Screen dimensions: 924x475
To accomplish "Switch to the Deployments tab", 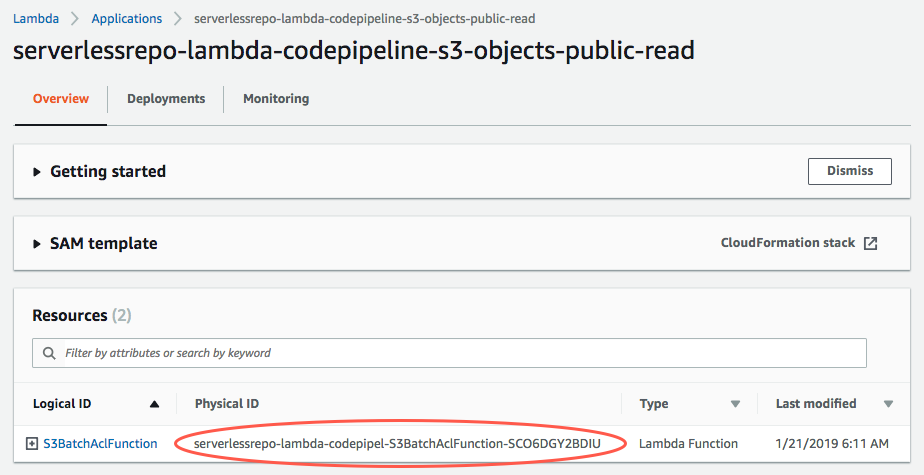I will (x=166, y=98).
